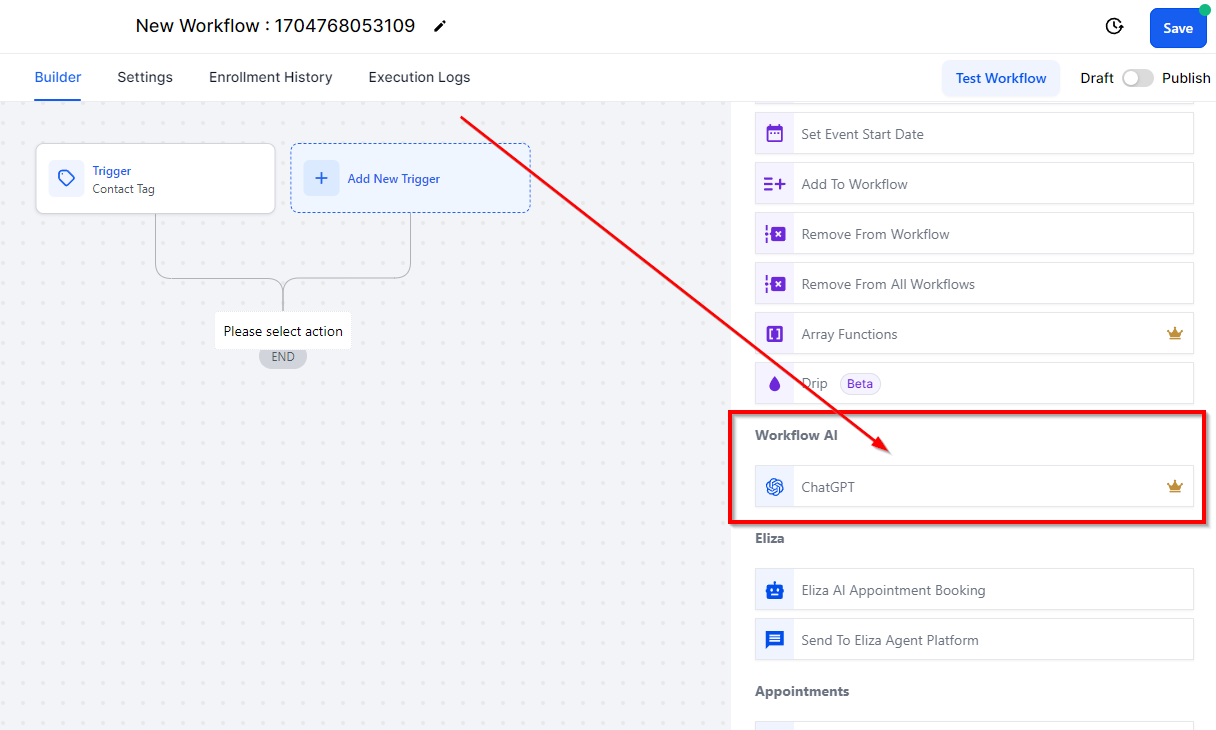Click the Send To Eliza chat bubble icon

(x=775, y=640)
